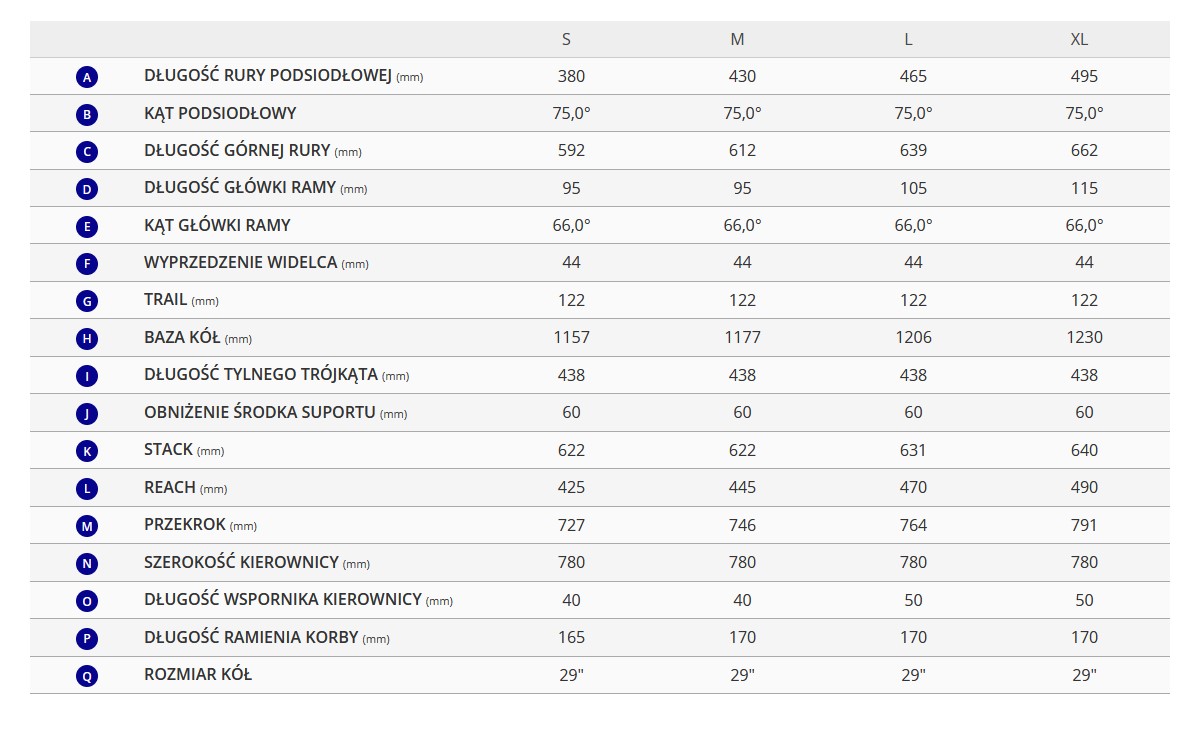Select the H badge beside BAZA KÓŁ
The width and height of the screenshot is (1203, 729).
coord(87,339)
